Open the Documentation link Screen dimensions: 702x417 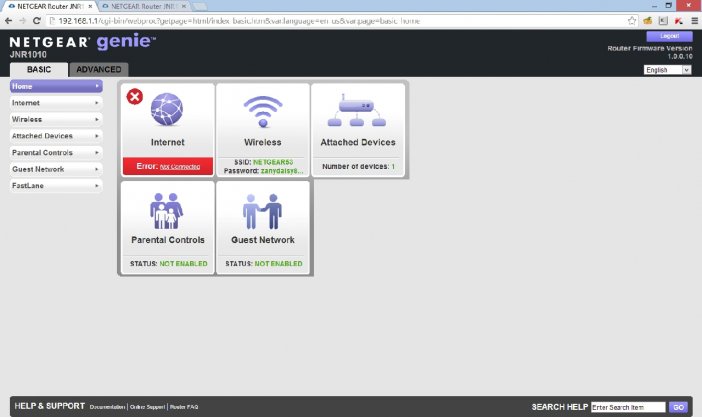[107, 407]
